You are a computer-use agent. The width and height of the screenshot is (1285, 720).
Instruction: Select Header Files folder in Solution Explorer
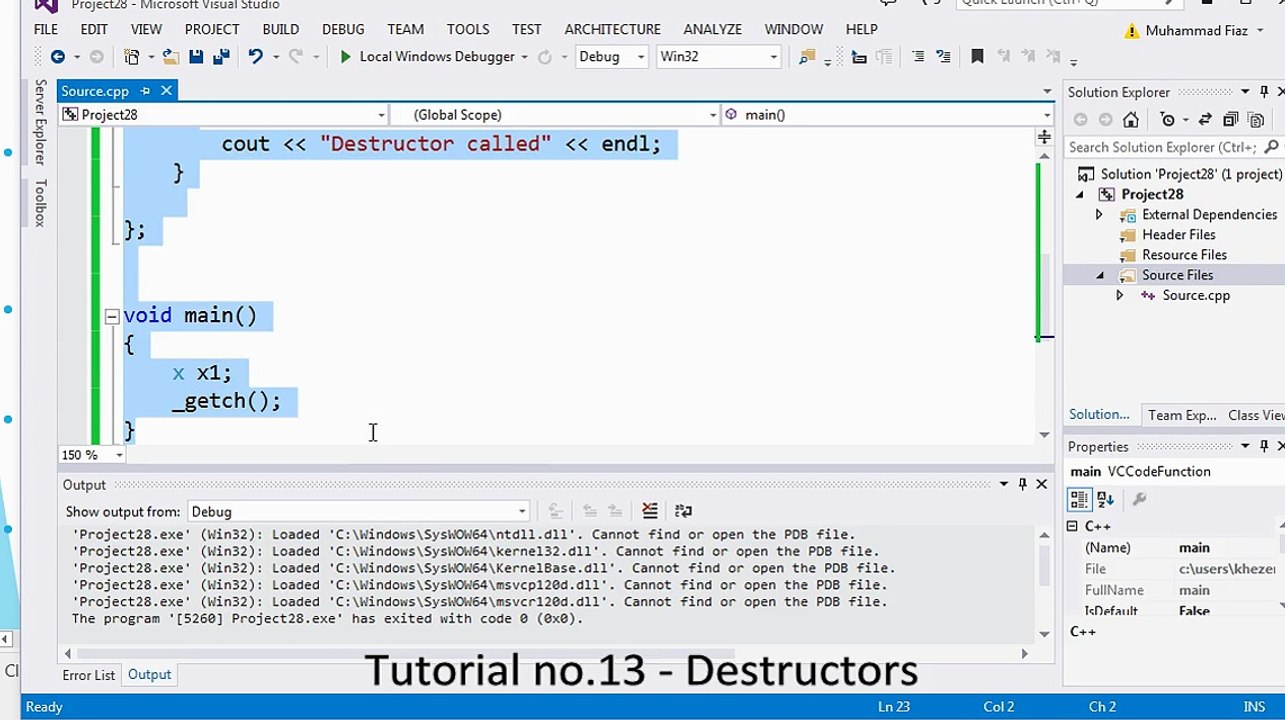point(1179,235)
